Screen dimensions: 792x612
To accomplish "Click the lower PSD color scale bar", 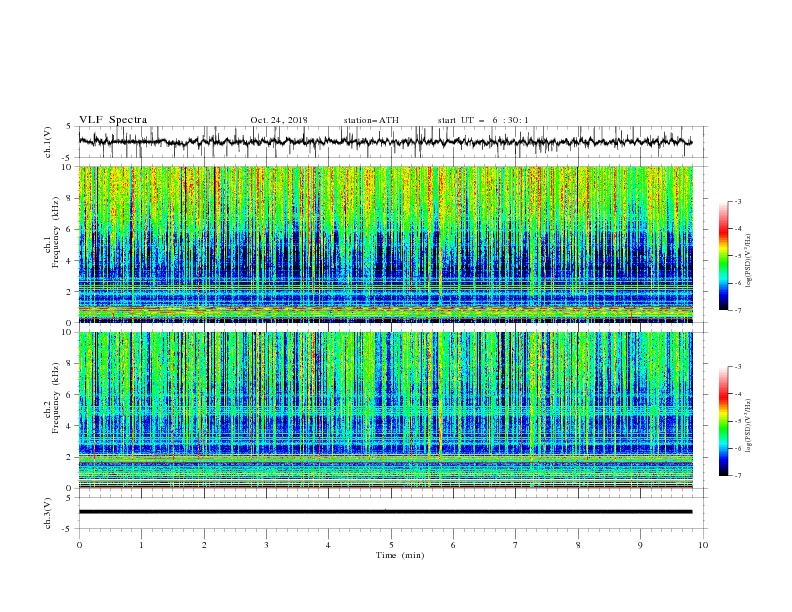I will 723,421.
